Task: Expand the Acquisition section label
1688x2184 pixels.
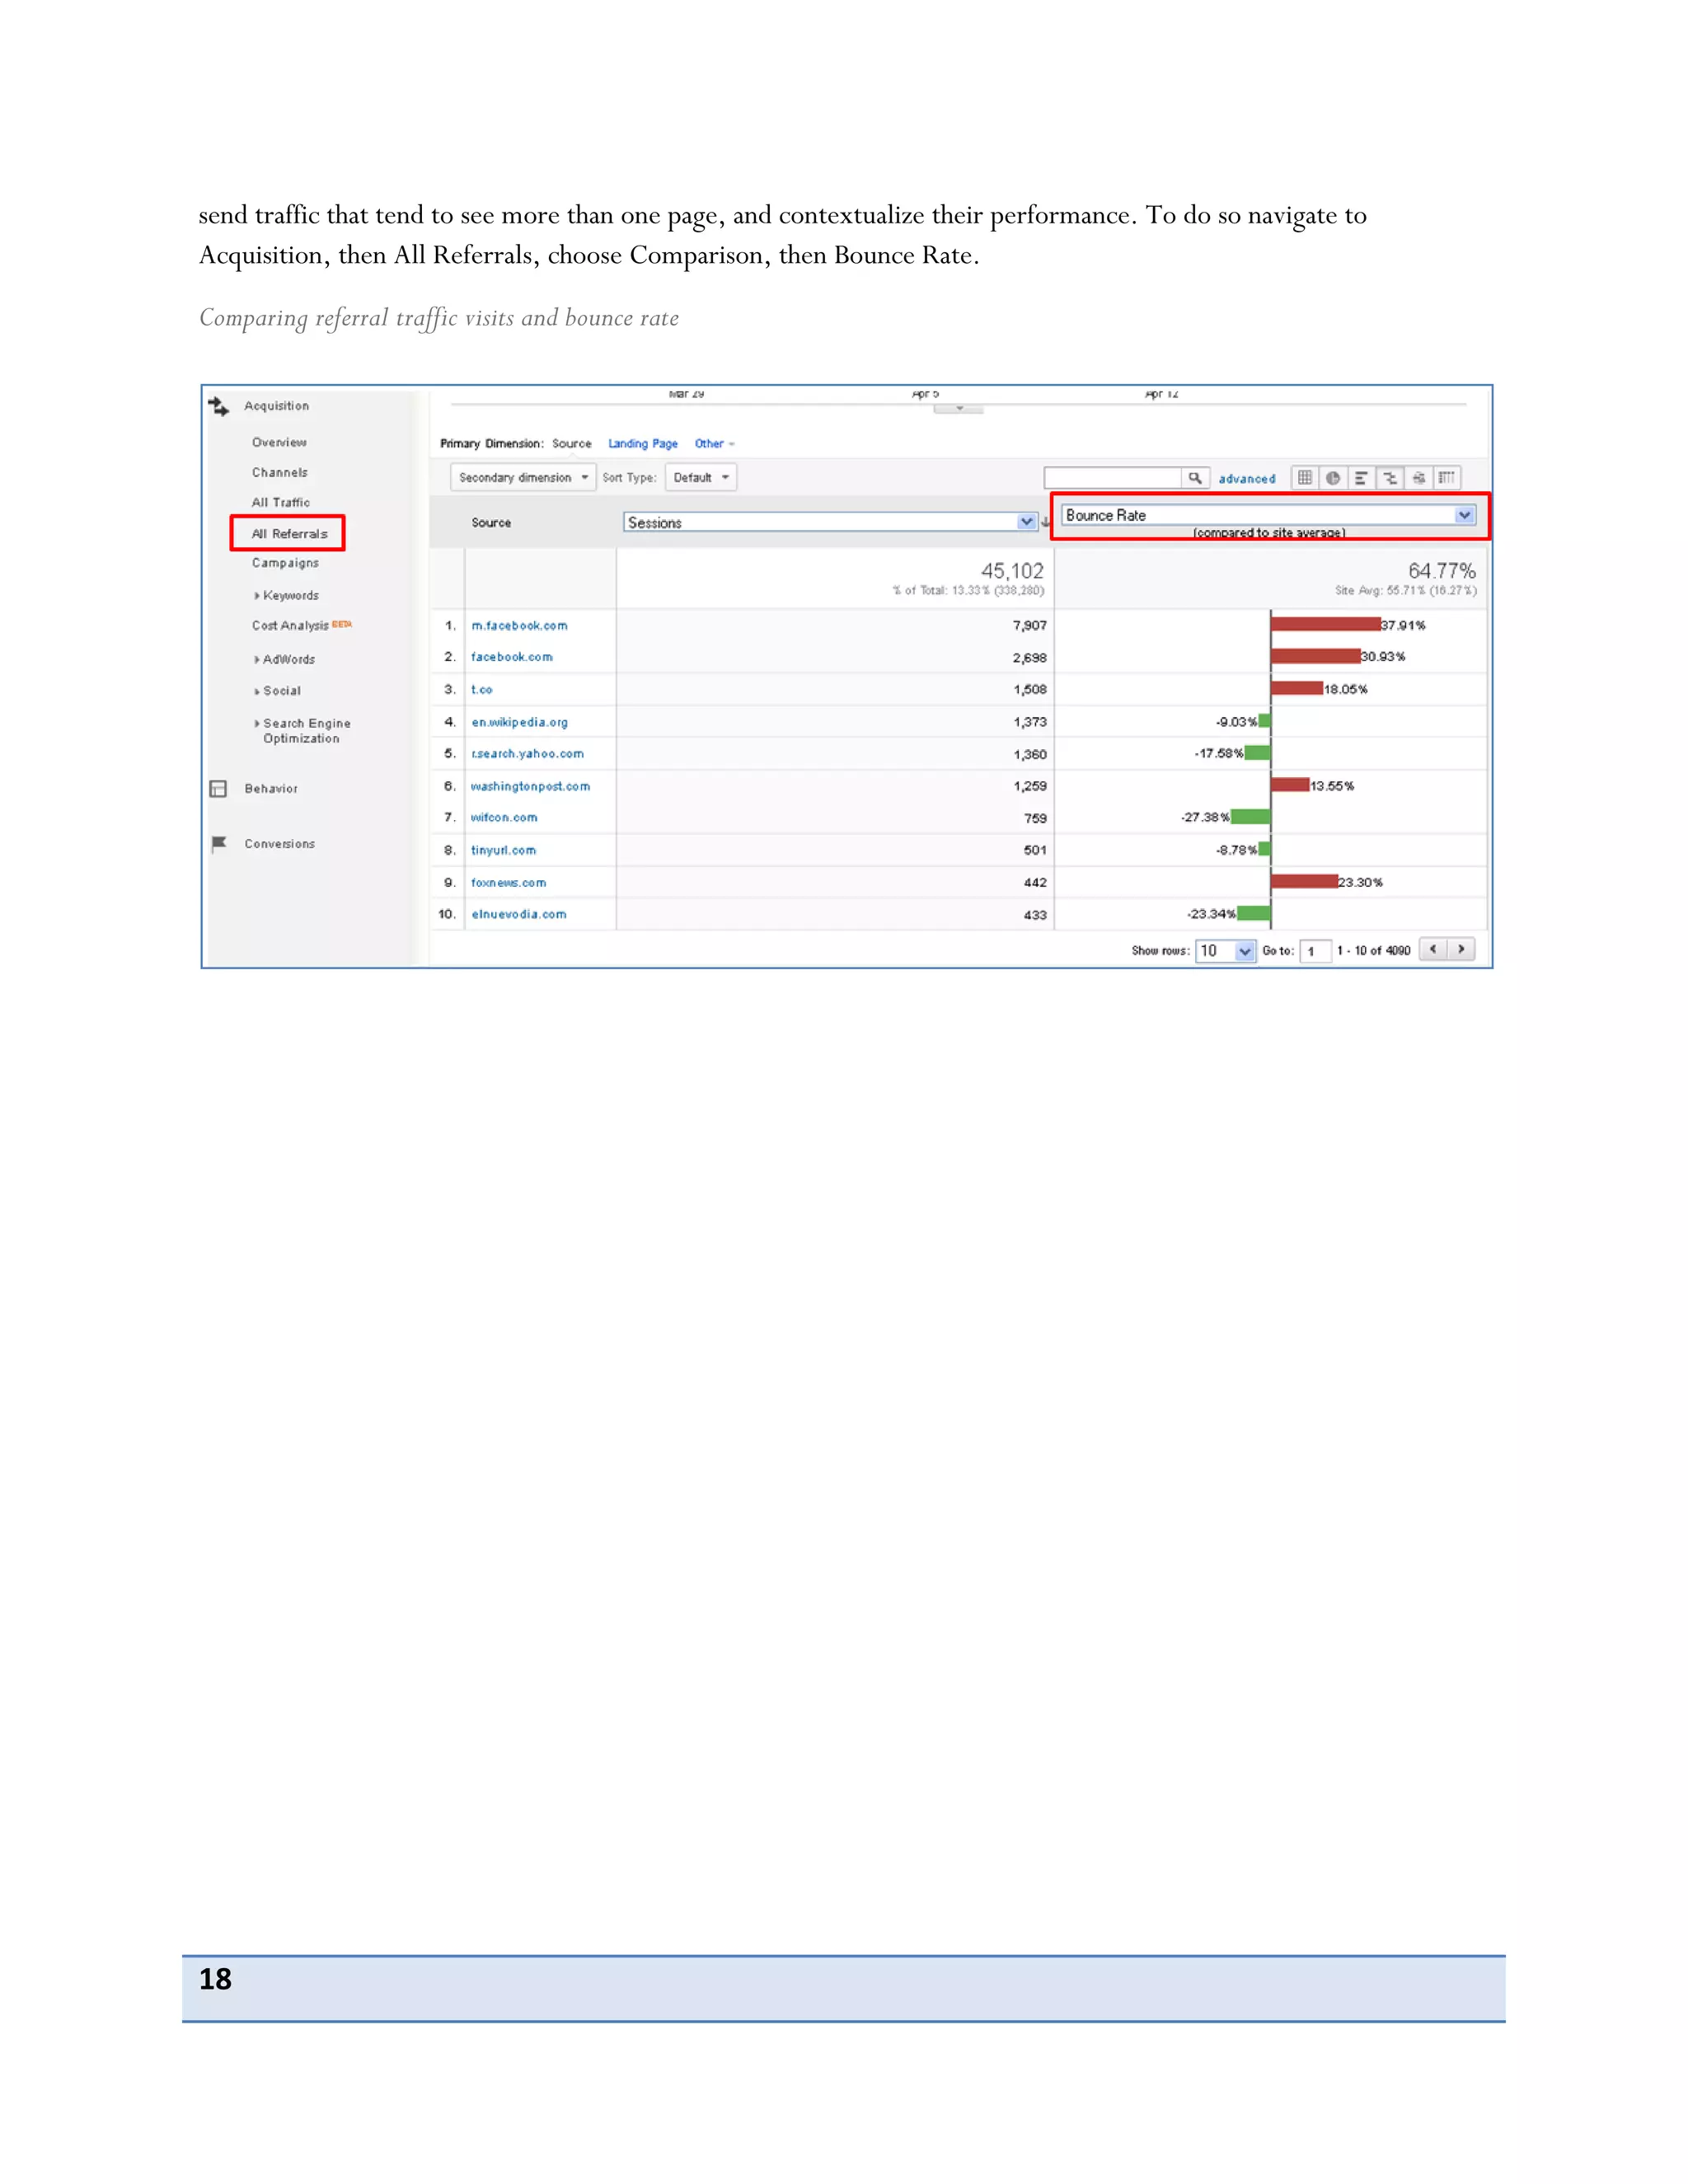Action: pyautogui.click(x=277, y=406)
